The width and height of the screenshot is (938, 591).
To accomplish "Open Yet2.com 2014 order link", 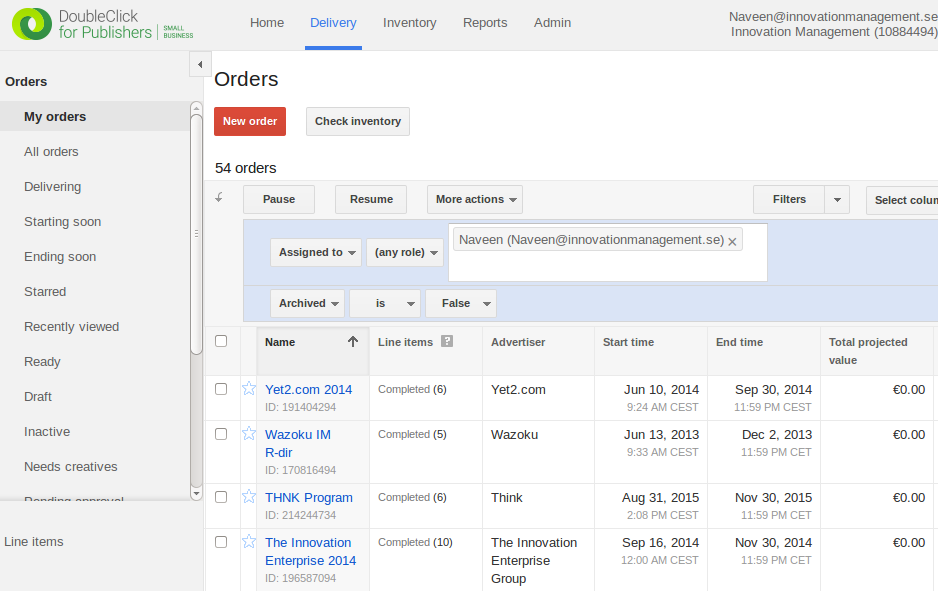I will [x=309, y=389].
